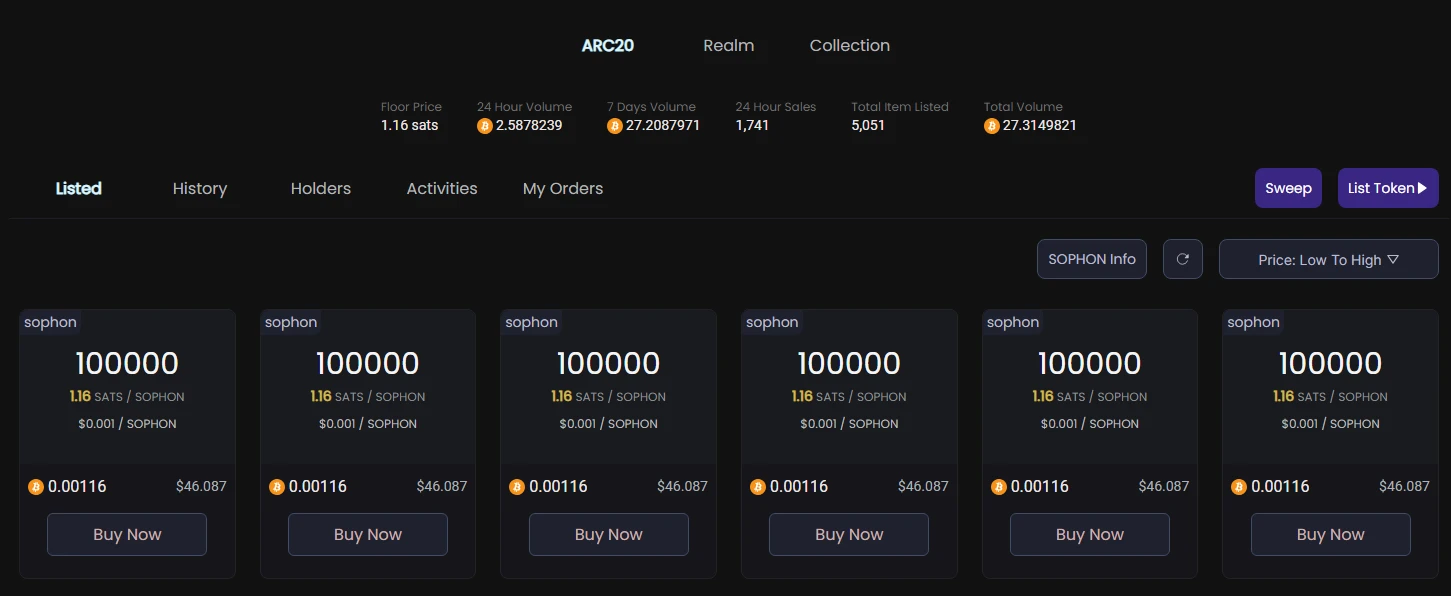View the Holders tab
This screenshot has width=1451, height=596.
(x=321, y=188)
